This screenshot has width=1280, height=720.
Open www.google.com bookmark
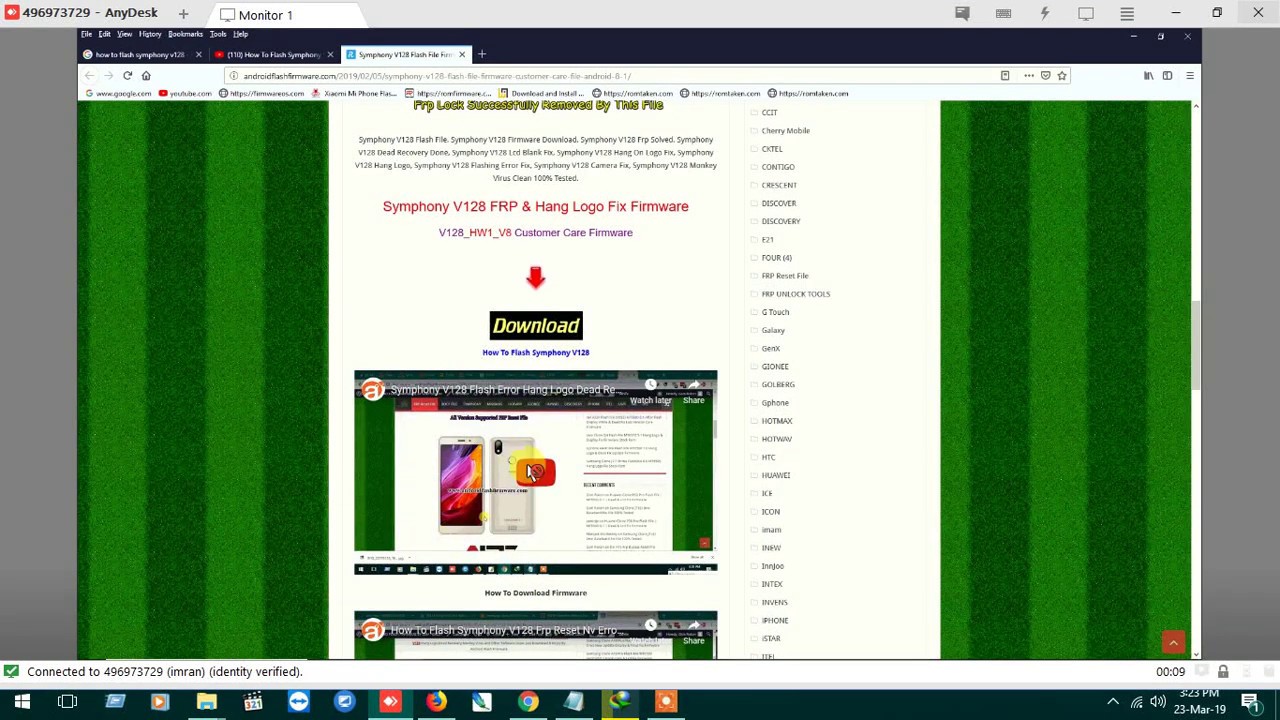click(x=118, y=93)
